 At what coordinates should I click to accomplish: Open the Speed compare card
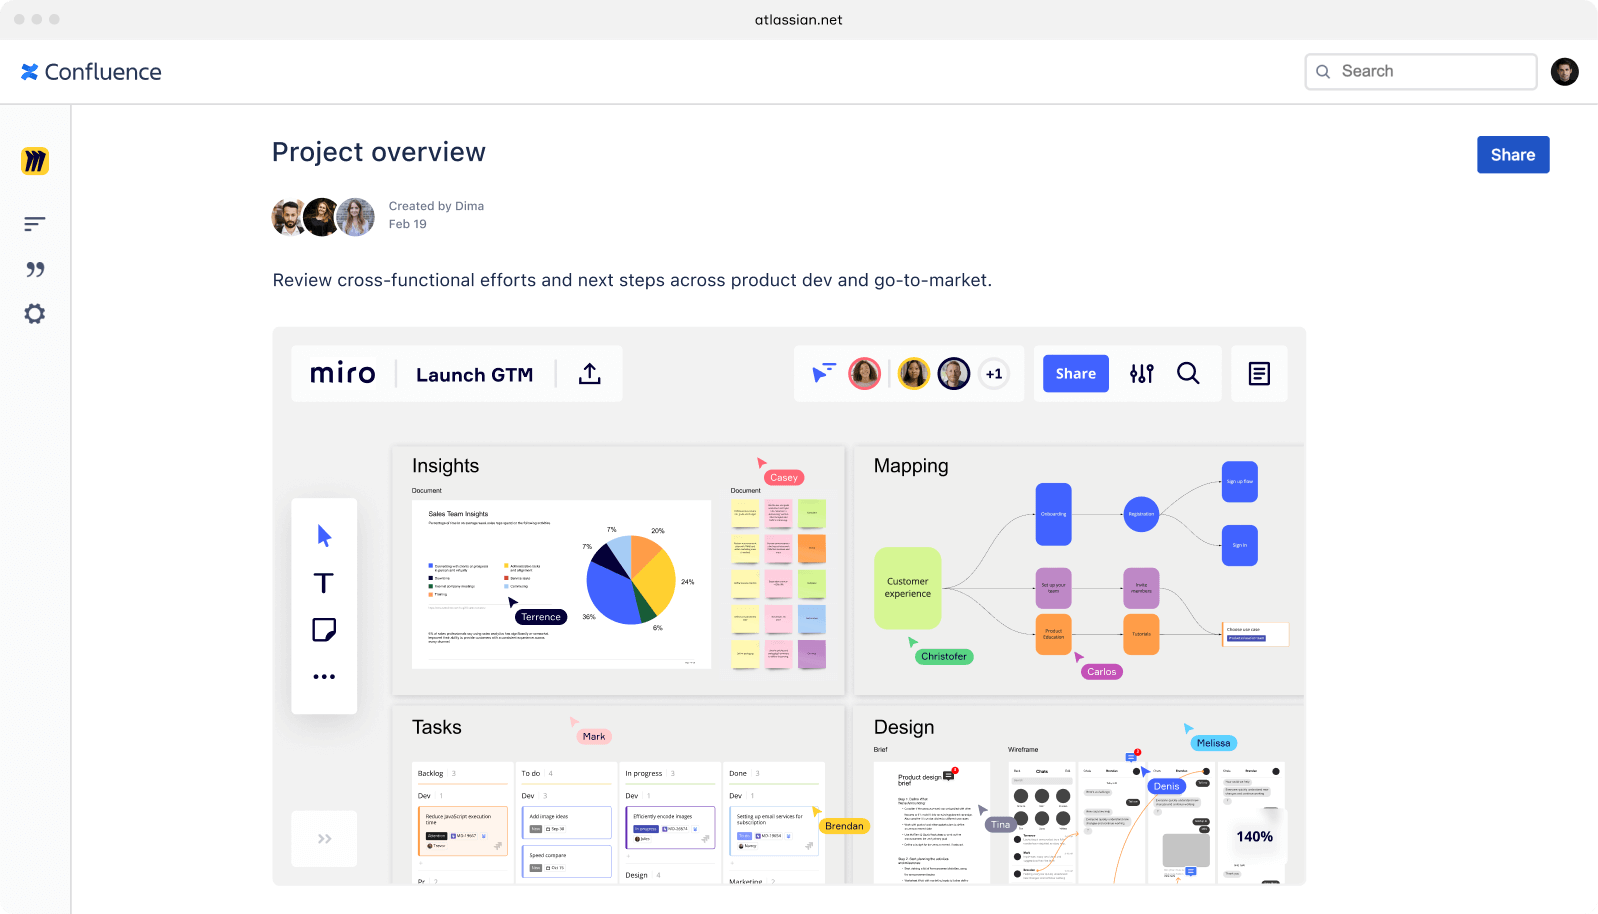coord(566,861)
